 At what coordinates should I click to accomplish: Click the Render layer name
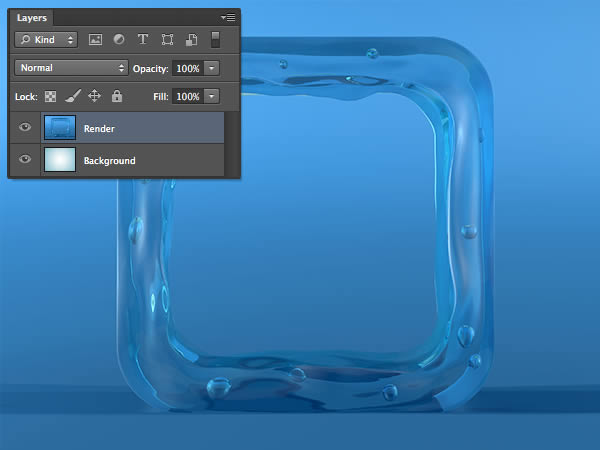pyautogui.click(x=99, y=129)
